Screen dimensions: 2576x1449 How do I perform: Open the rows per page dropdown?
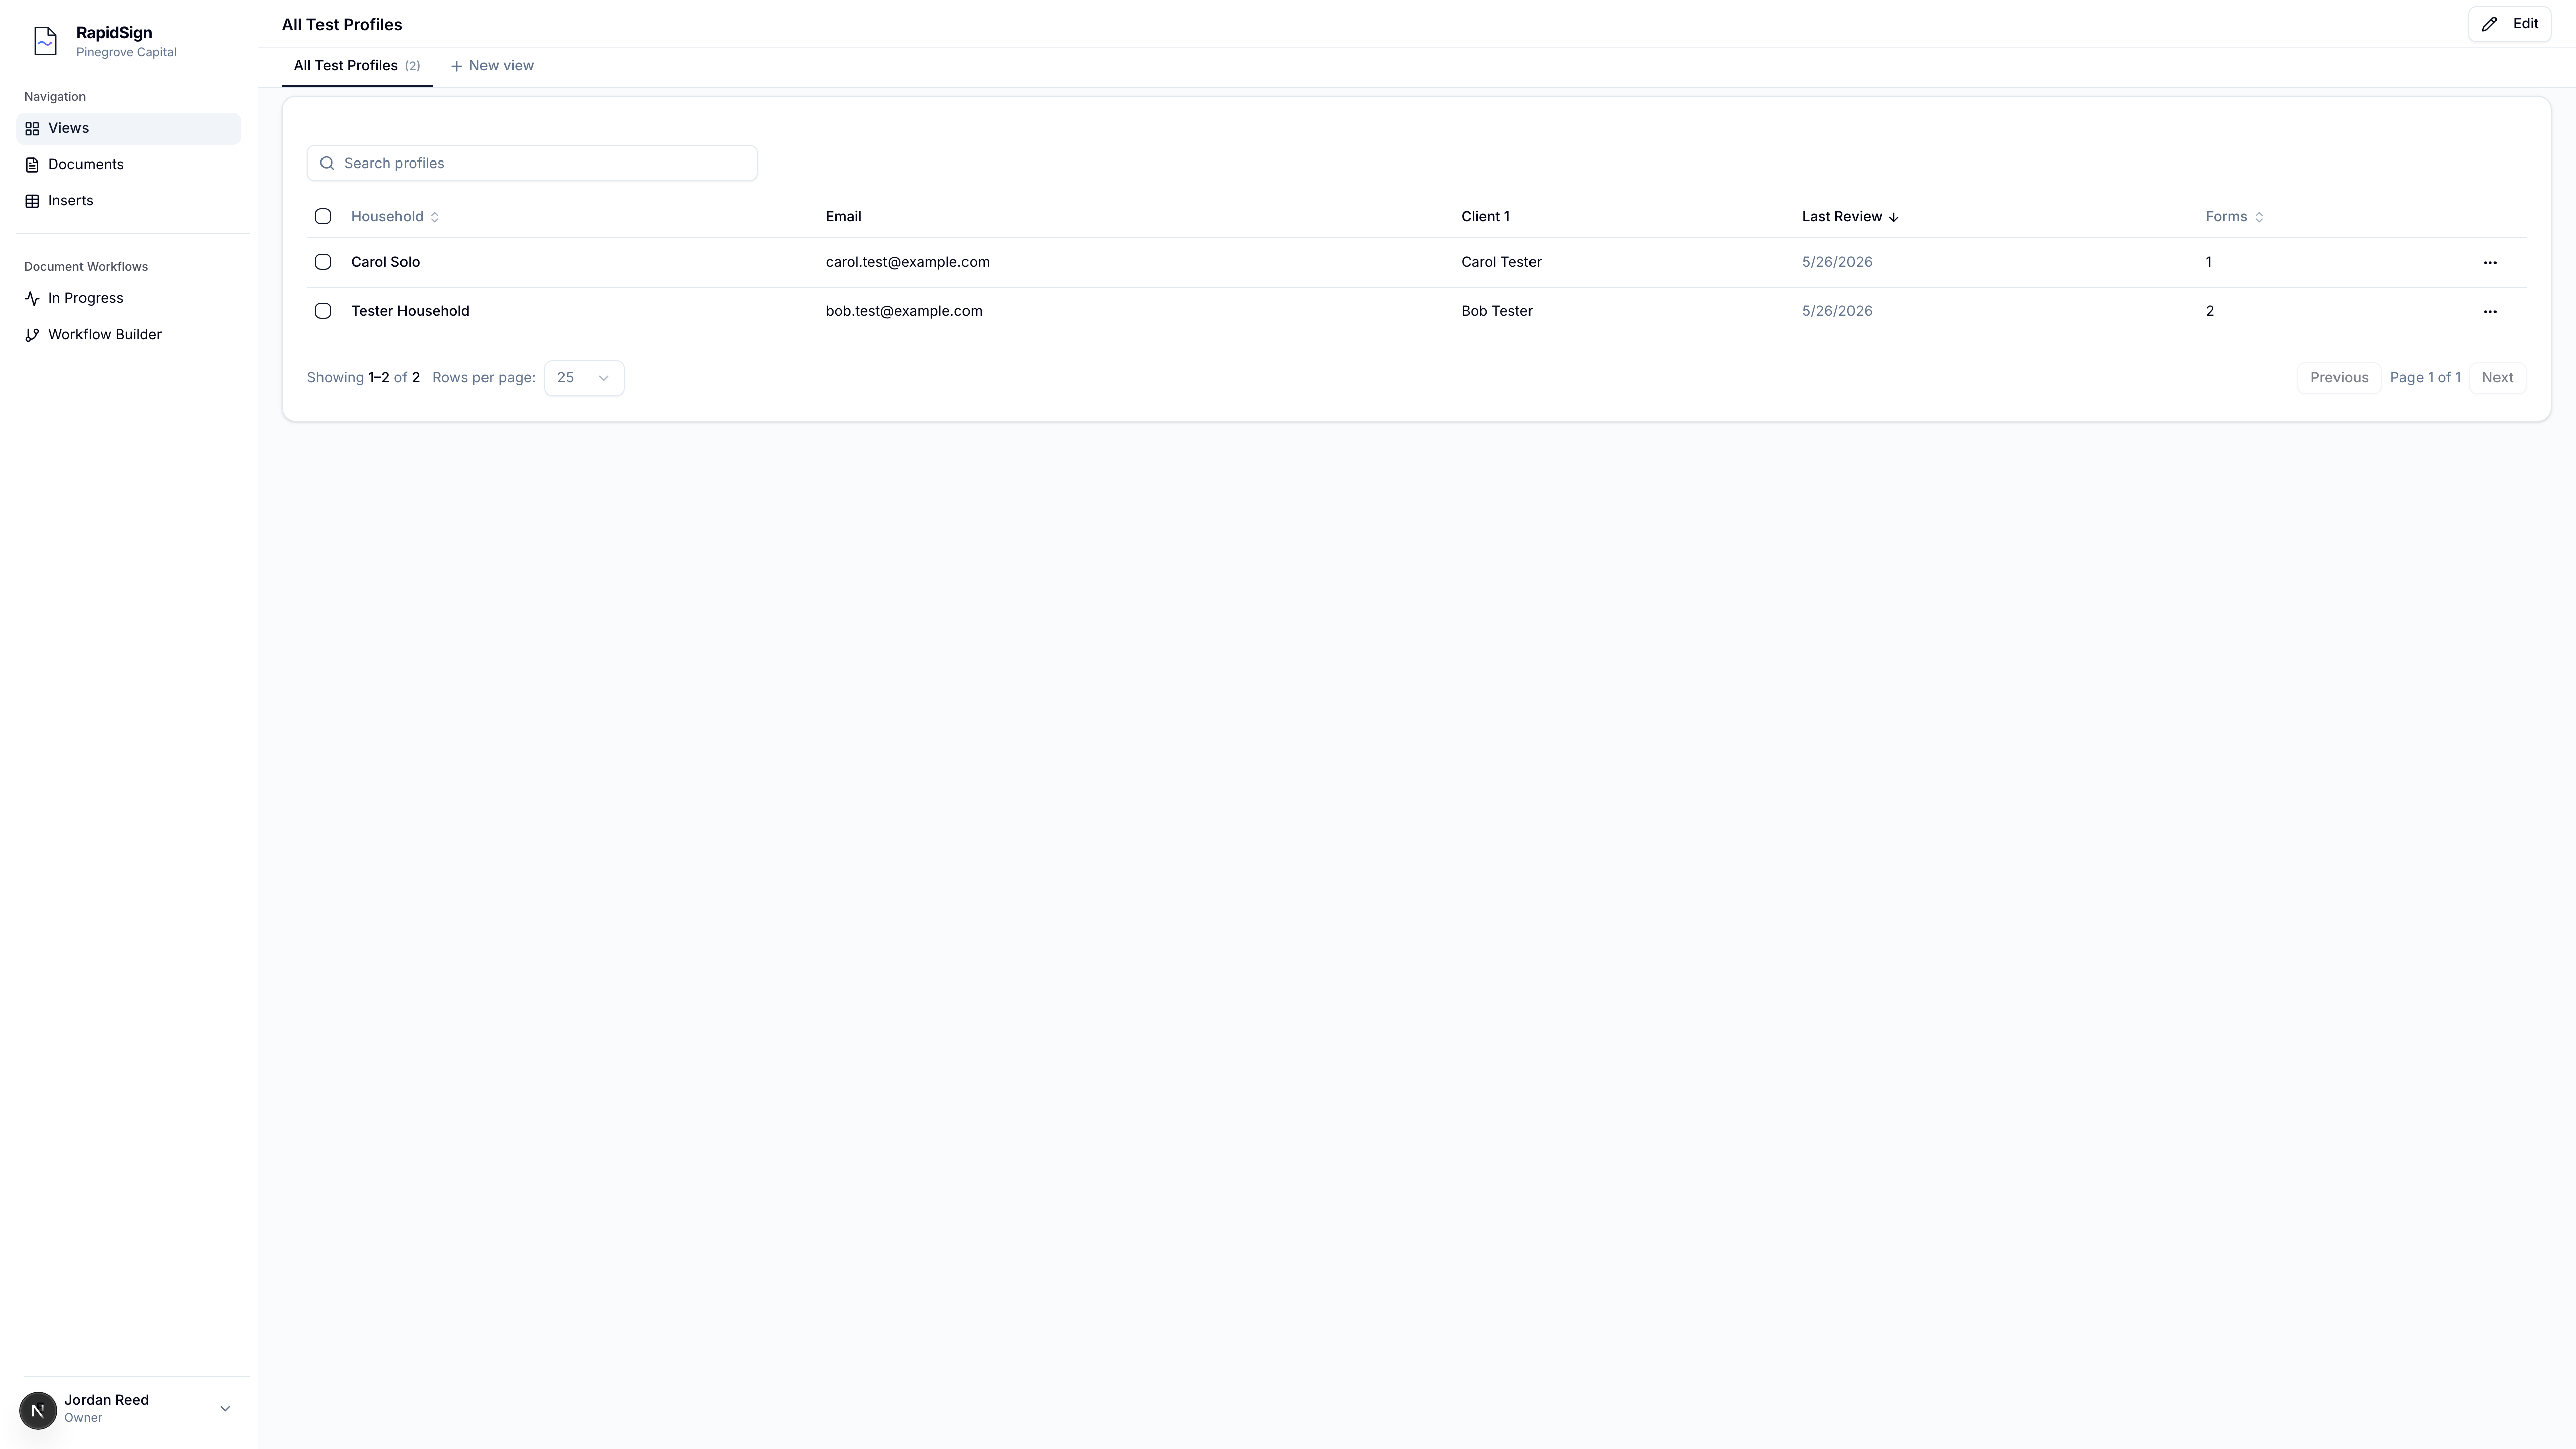tap(584, 378)
